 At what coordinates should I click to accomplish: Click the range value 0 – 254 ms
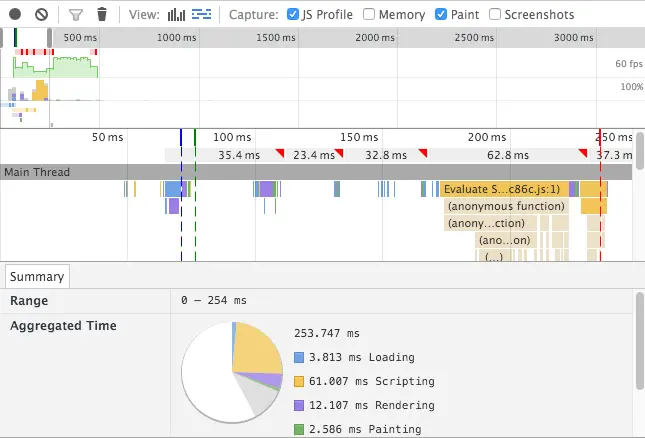214,301
